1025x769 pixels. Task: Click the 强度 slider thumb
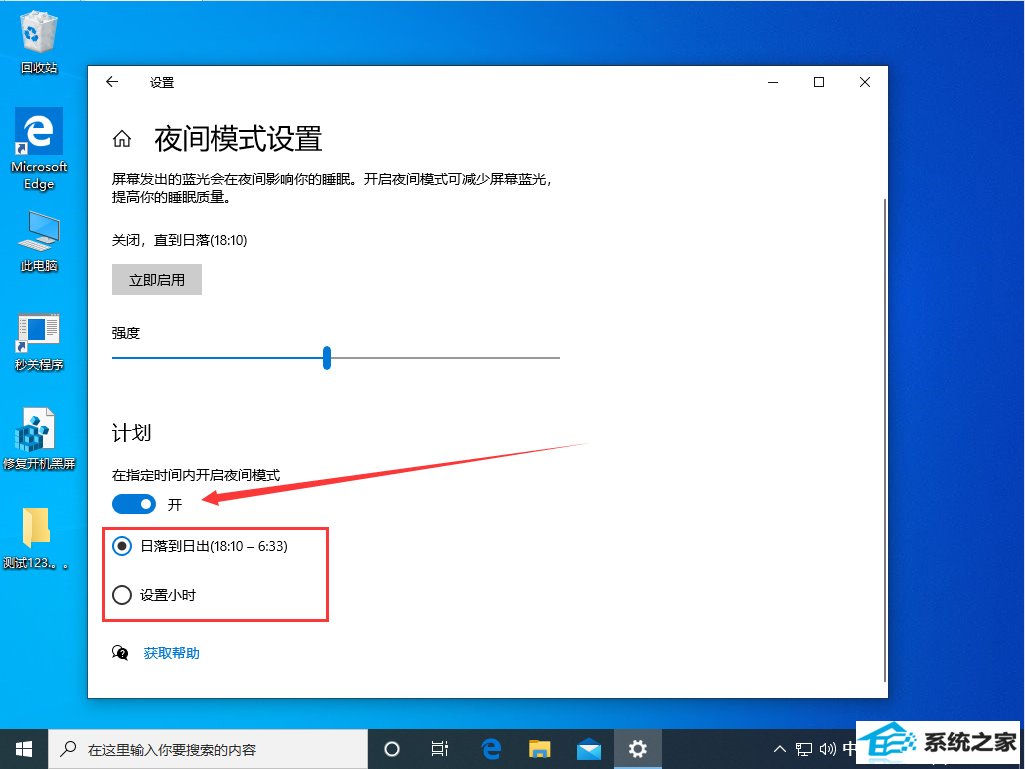[327, 358]
